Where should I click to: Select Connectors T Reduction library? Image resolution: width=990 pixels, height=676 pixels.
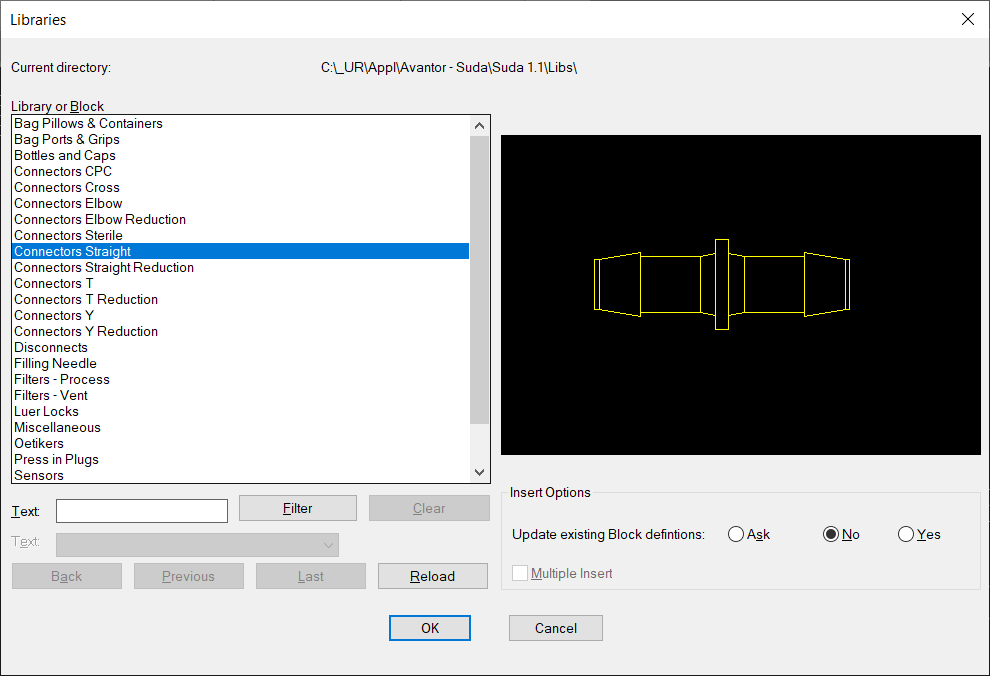coord(241,299)
